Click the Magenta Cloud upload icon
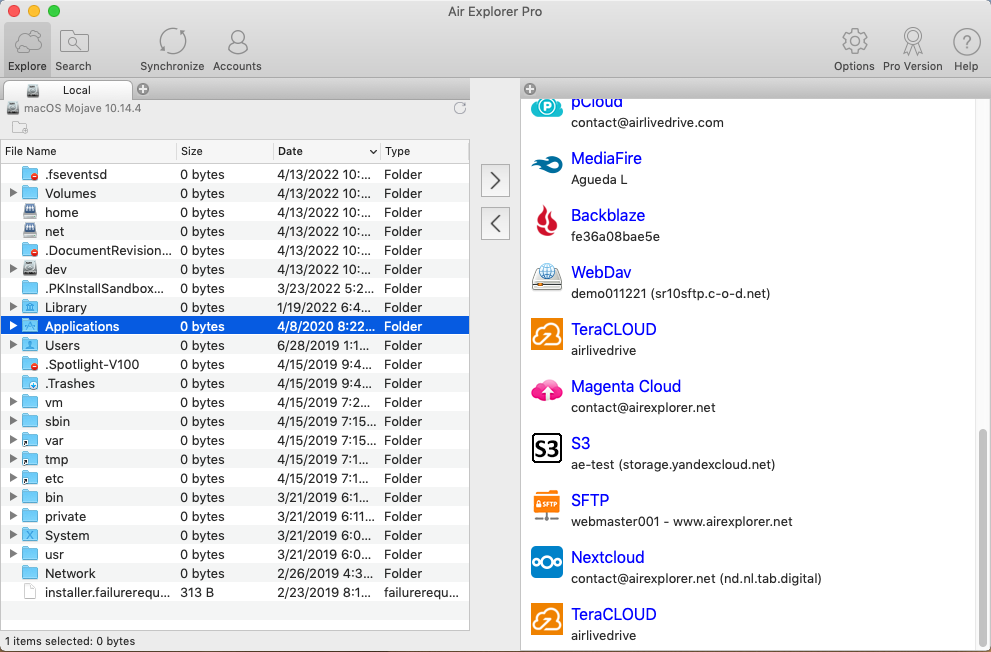991x652 pixels. click(547, 391)
